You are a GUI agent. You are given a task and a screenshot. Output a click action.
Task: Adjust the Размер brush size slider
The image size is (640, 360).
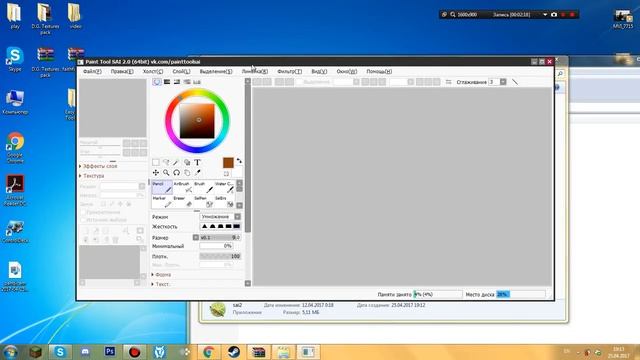[x=220, y=238]
